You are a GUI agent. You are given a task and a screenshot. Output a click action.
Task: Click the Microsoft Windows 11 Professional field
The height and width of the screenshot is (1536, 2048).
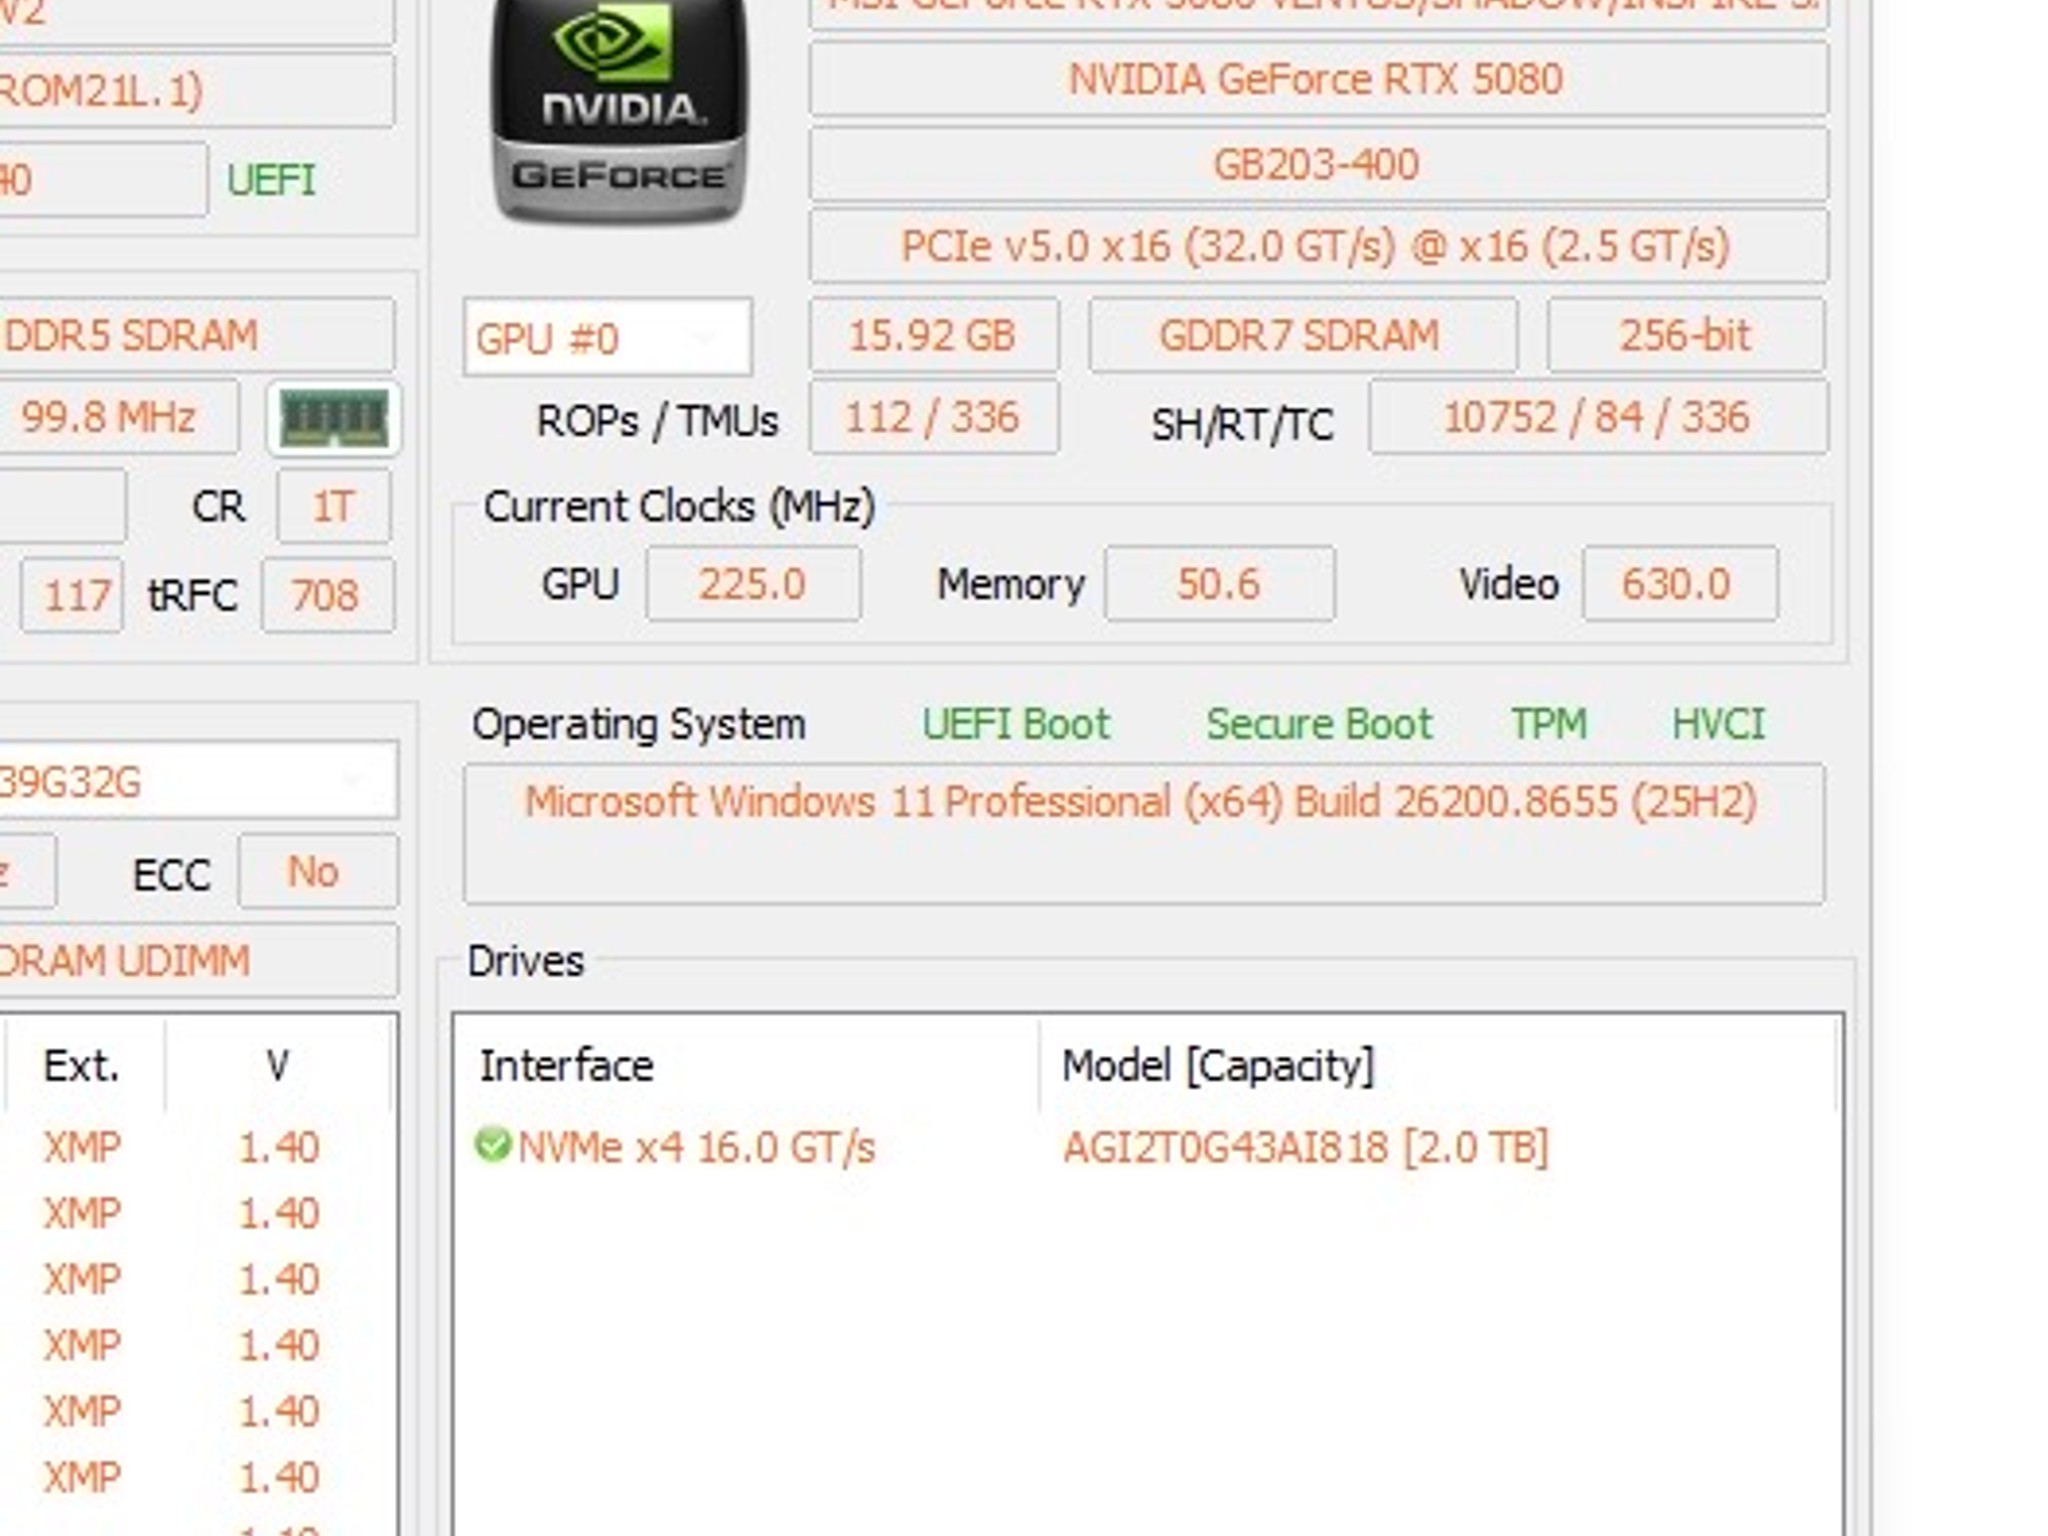pos(1144,834)
